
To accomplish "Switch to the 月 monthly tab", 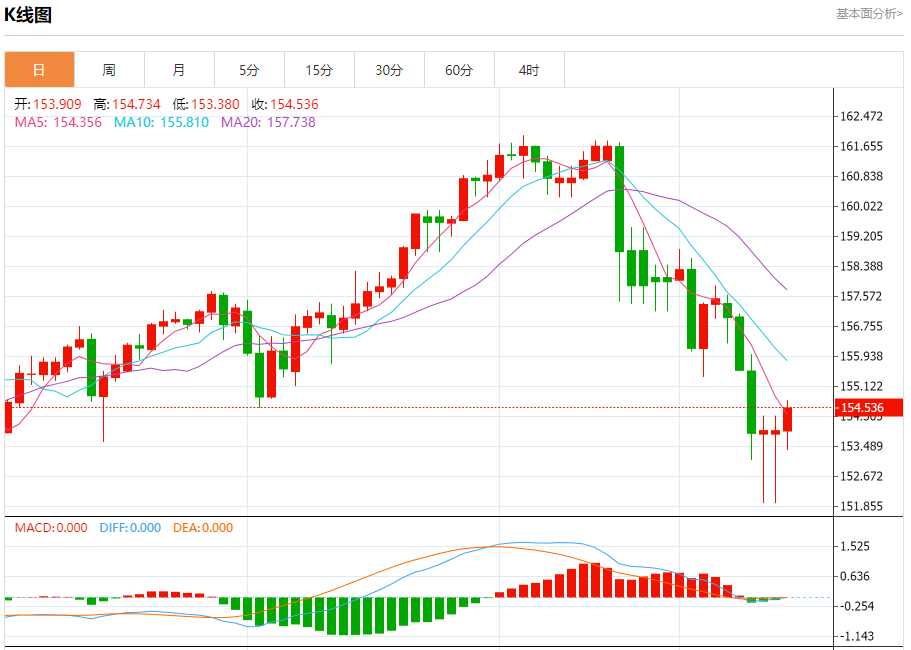I will 180,70.
